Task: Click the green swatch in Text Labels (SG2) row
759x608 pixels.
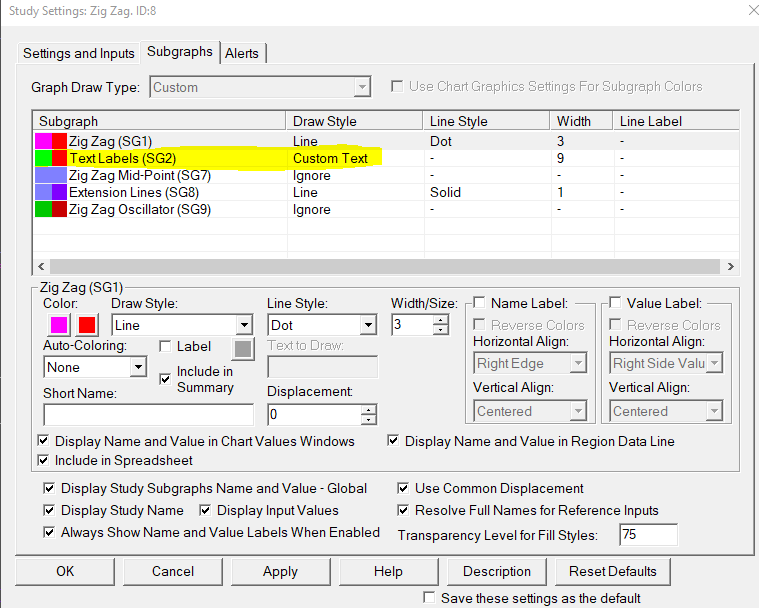Action: tap(43, 158)
